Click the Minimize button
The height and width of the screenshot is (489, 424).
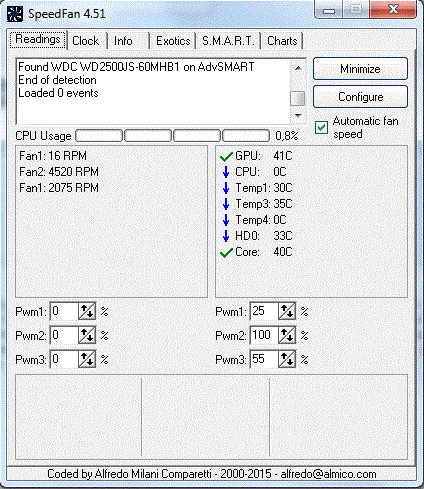[x=360, y=69]
